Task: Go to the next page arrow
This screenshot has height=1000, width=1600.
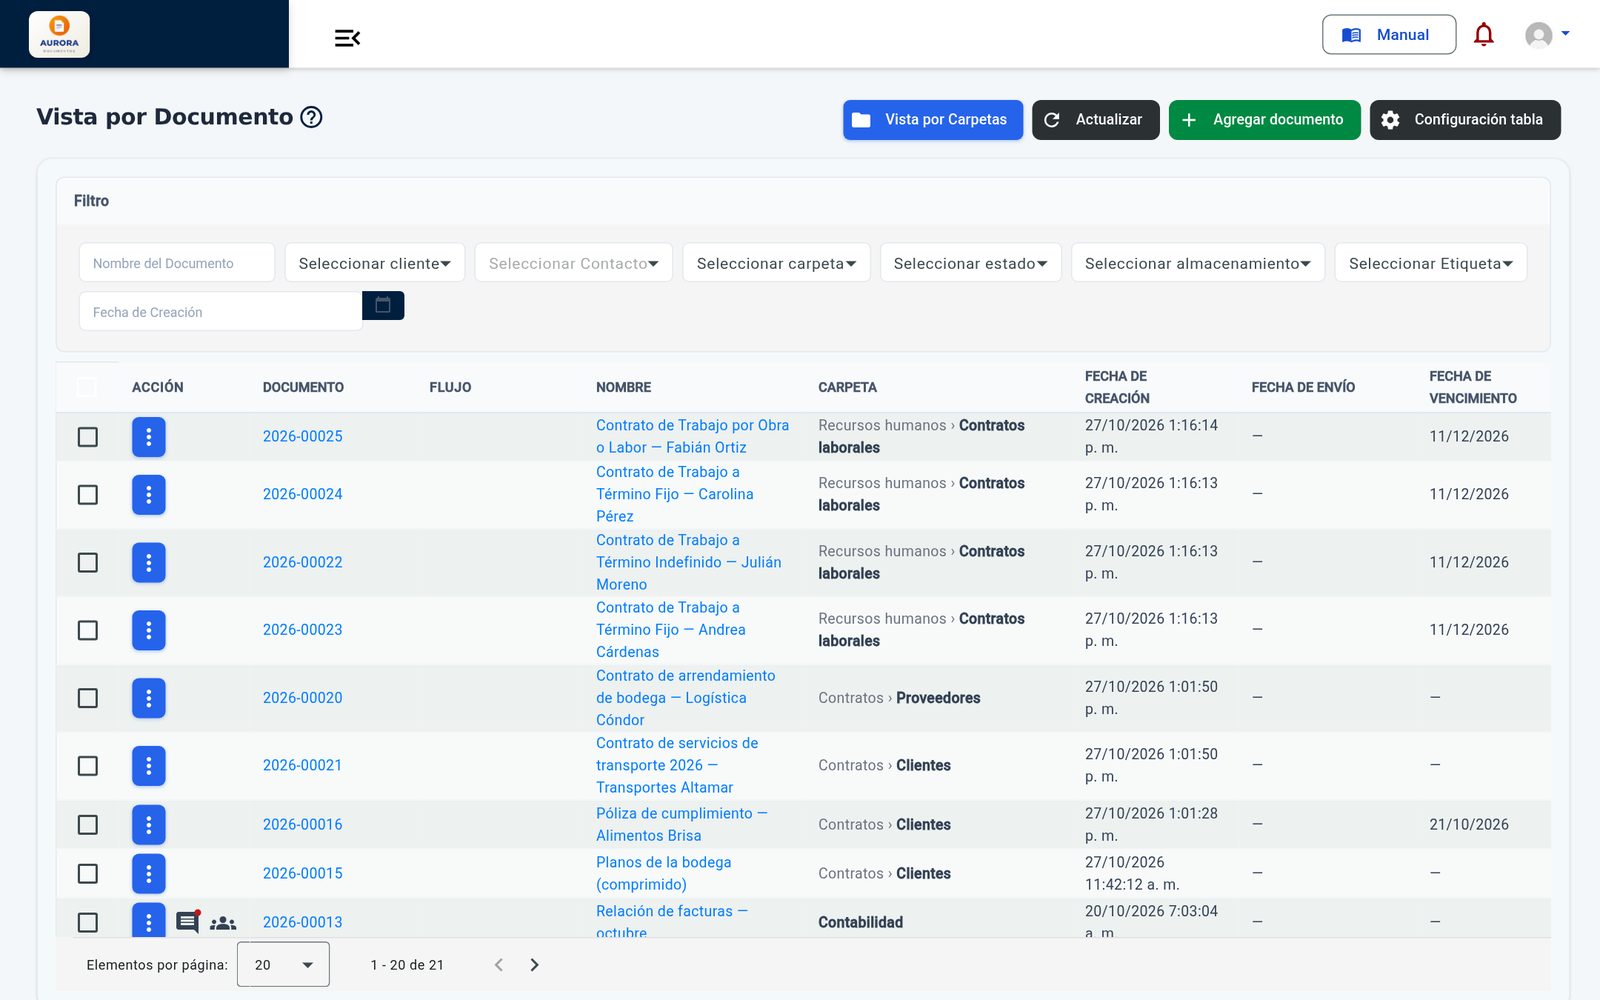Action: tap(534, 965)
